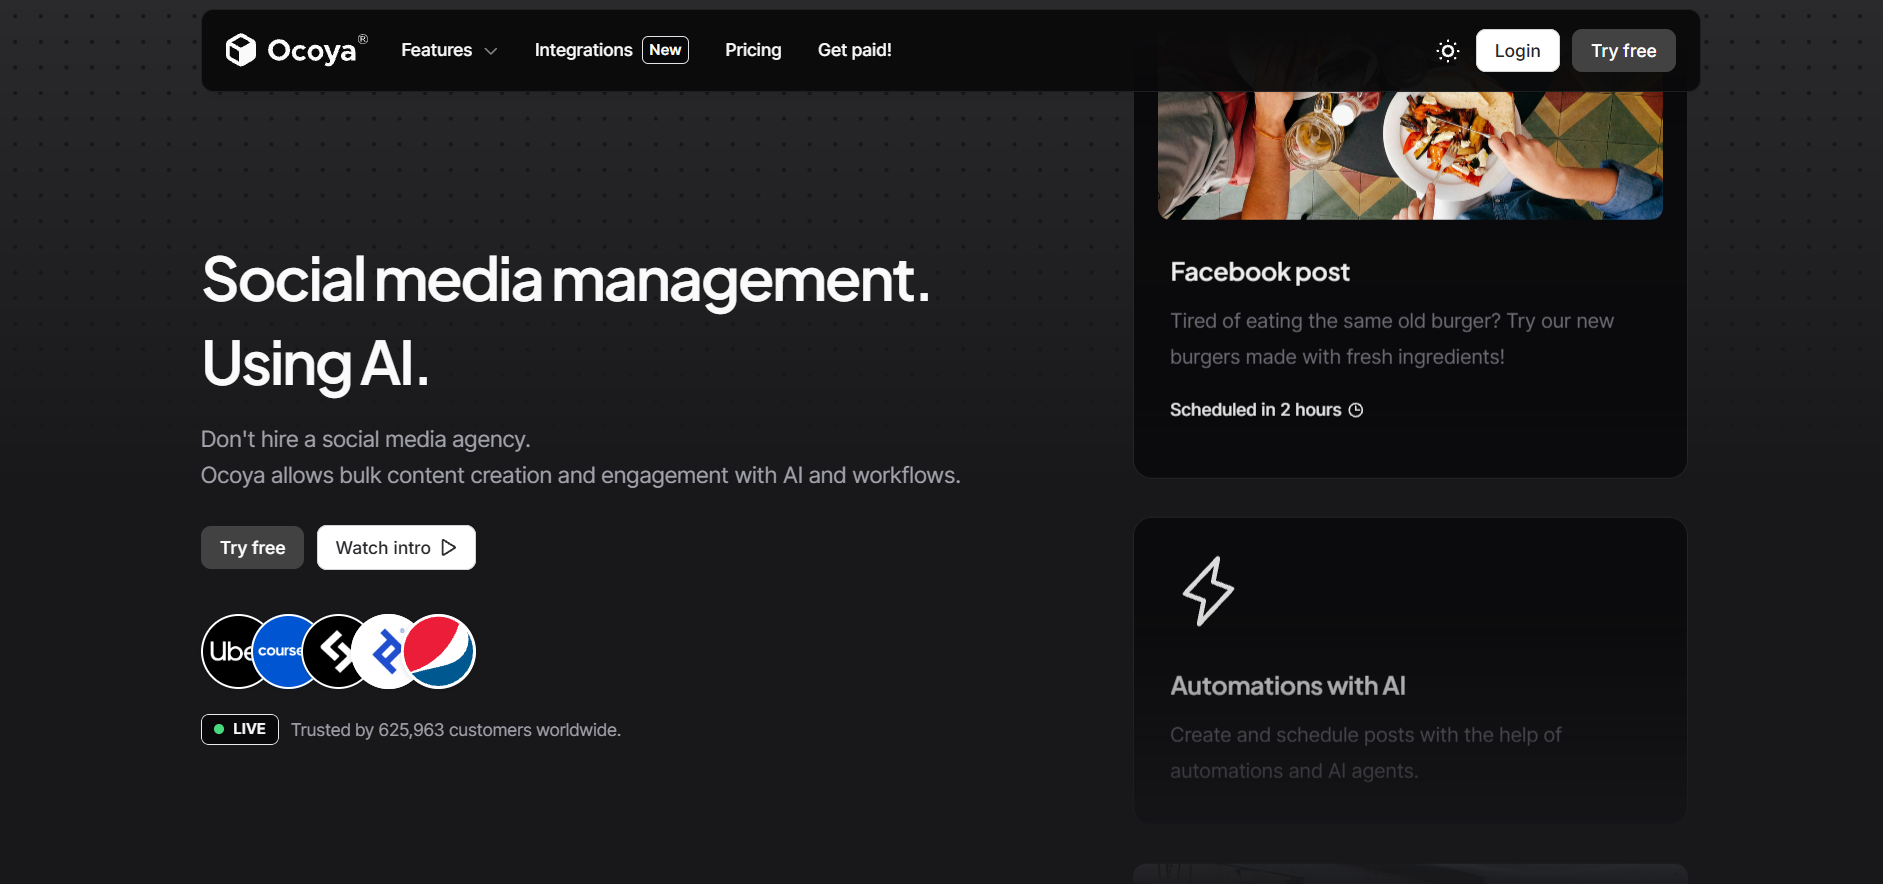Click the play triangle icon in Watch intro
Image resolution: width=1883 pixels, height=884 pixels.
click(x=449, y=548)
